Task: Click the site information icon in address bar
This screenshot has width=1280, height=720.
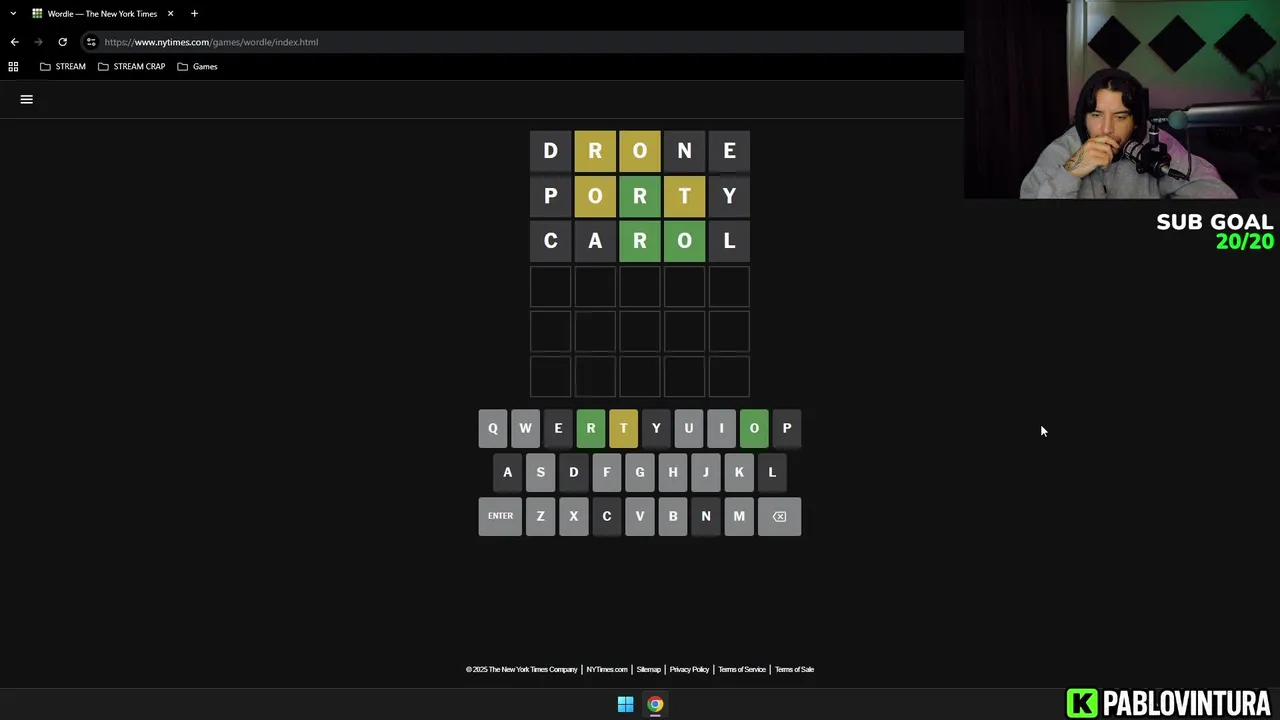Action: [91, 42]
